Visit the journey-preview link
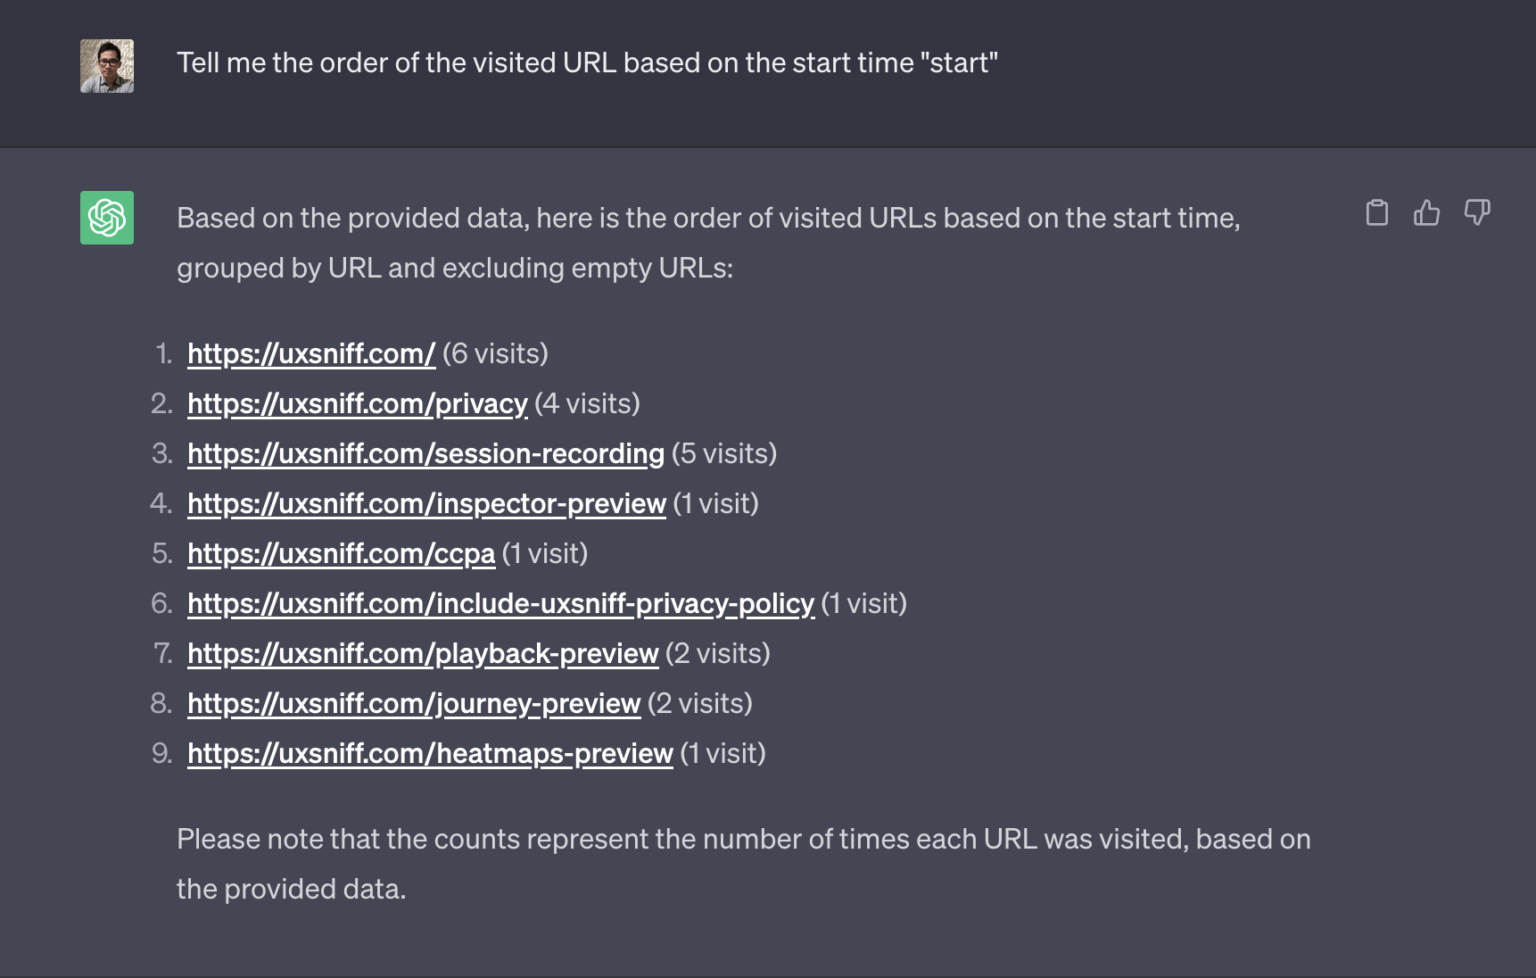 (x=414, y=703)
